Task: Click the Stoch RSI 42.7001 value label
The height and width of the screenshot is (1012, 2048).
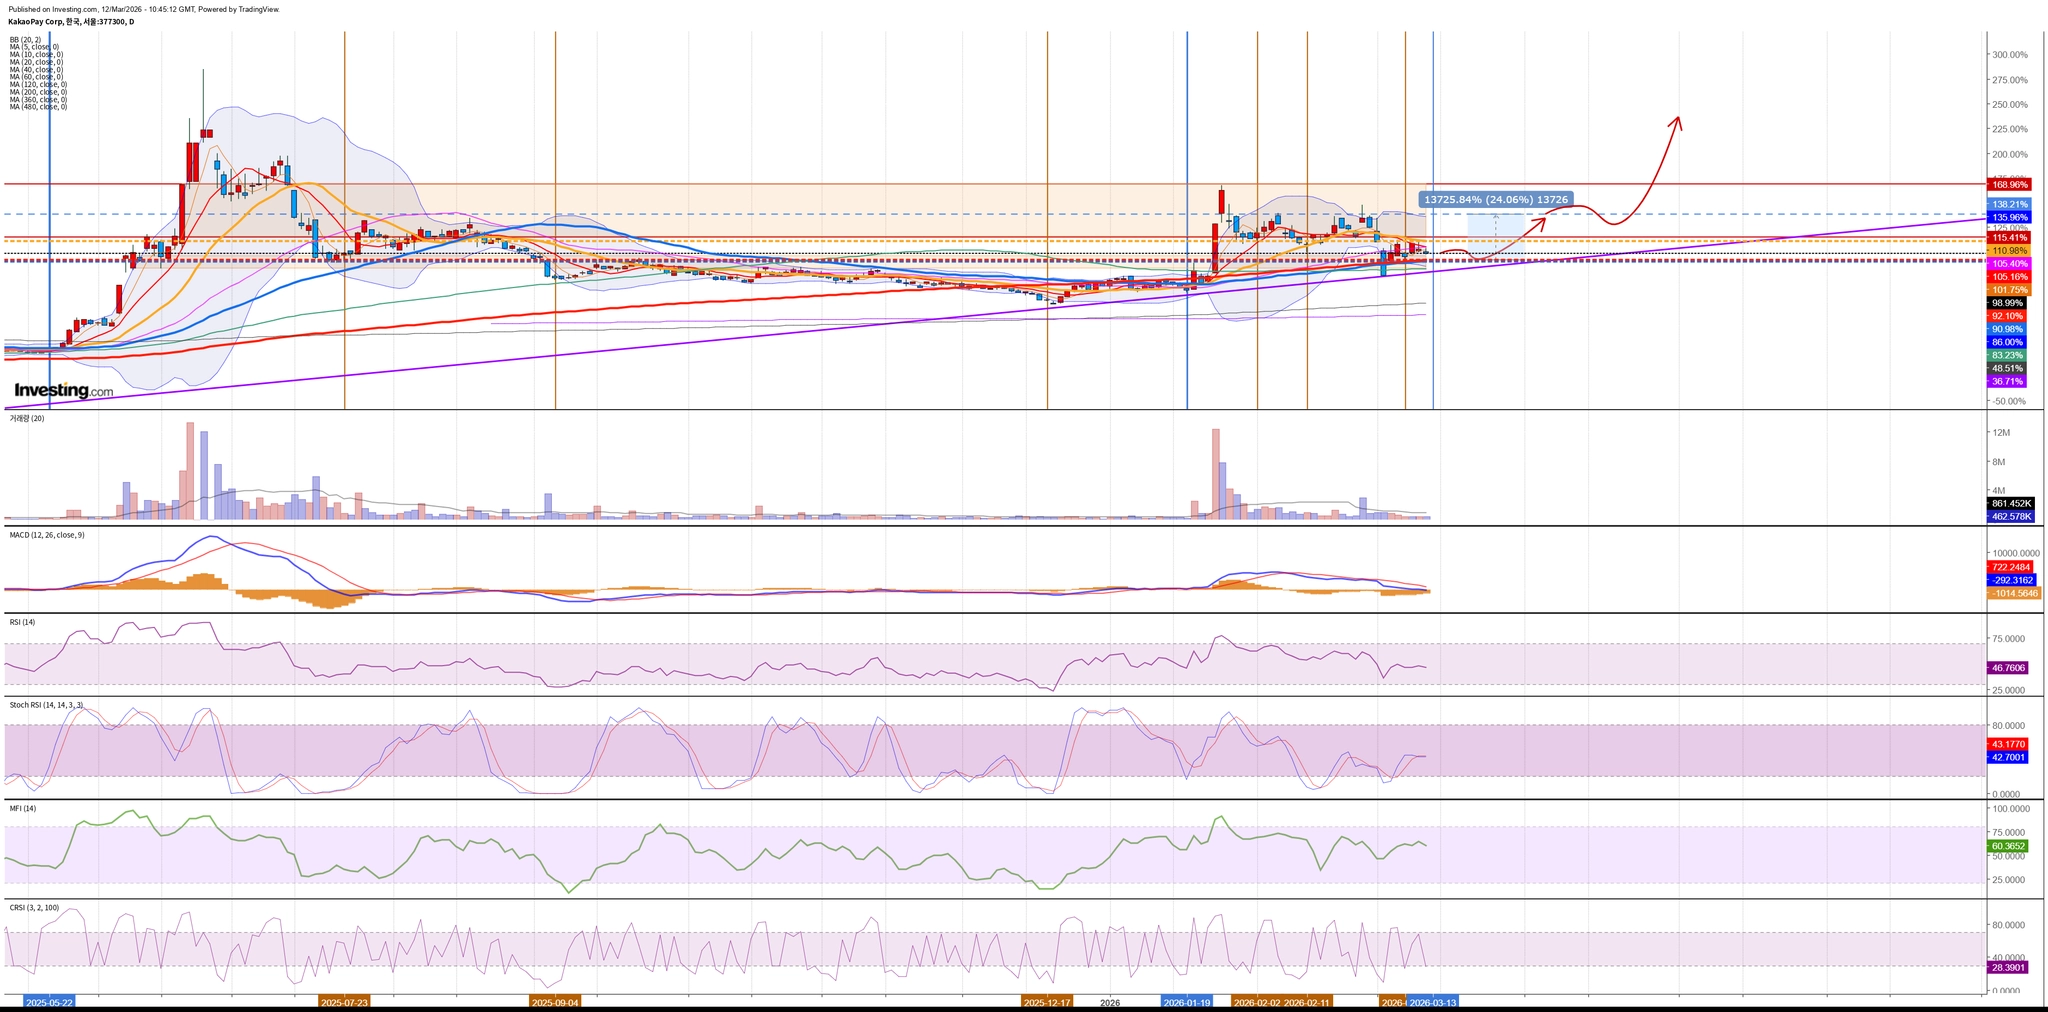Action: pos(2009,757)
